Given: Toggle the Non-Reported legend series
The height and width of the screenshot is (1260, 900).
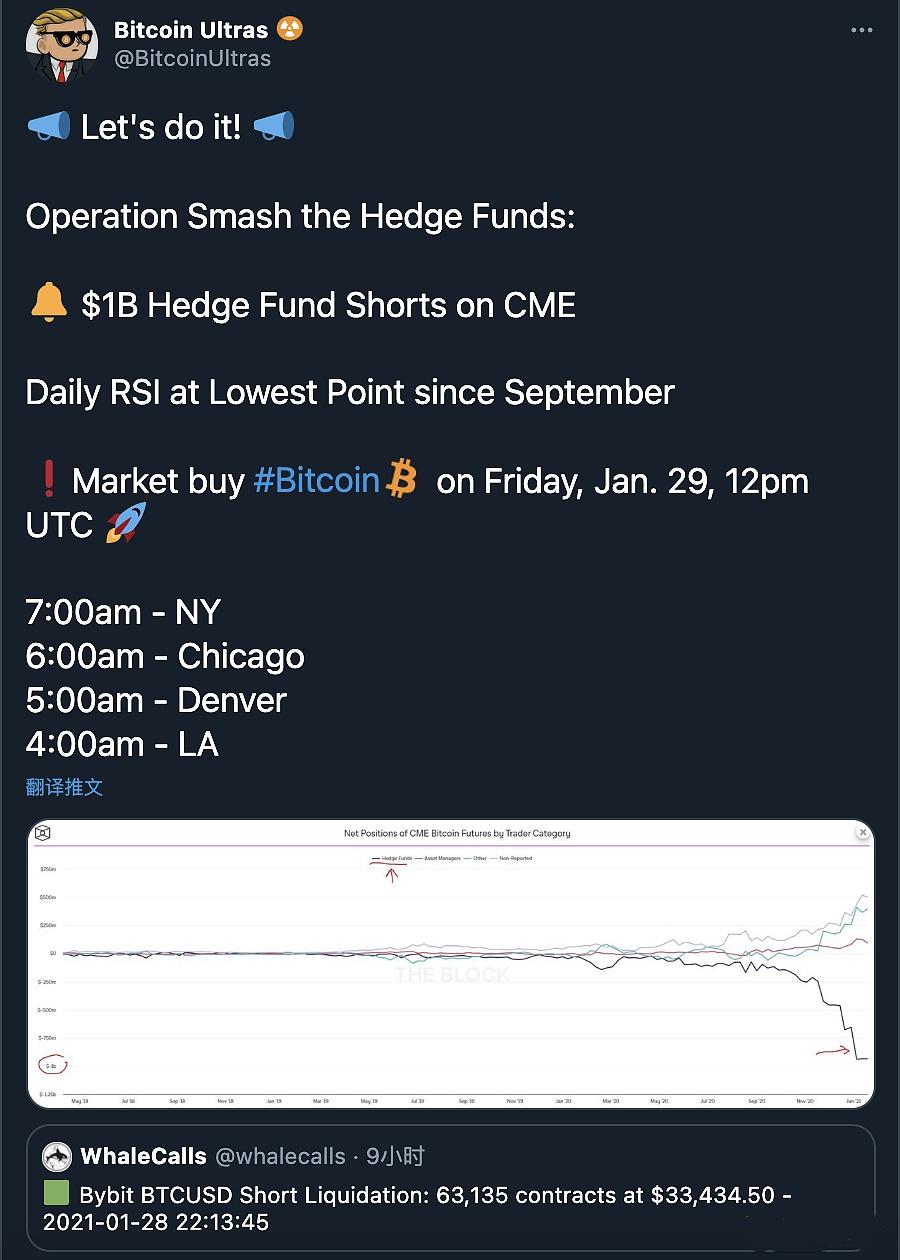Looking at the screenshot, I should tap(516, 858).
